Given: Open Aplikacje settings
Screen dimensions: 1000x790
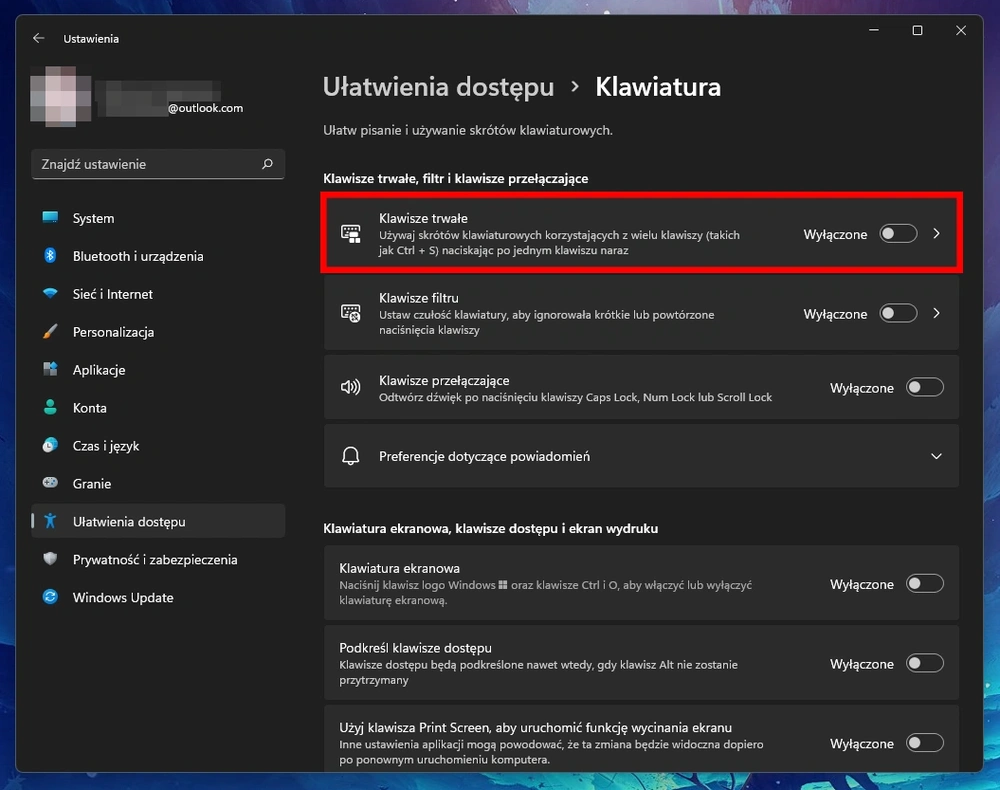Looking at the screenshot, I should [158, 370].
